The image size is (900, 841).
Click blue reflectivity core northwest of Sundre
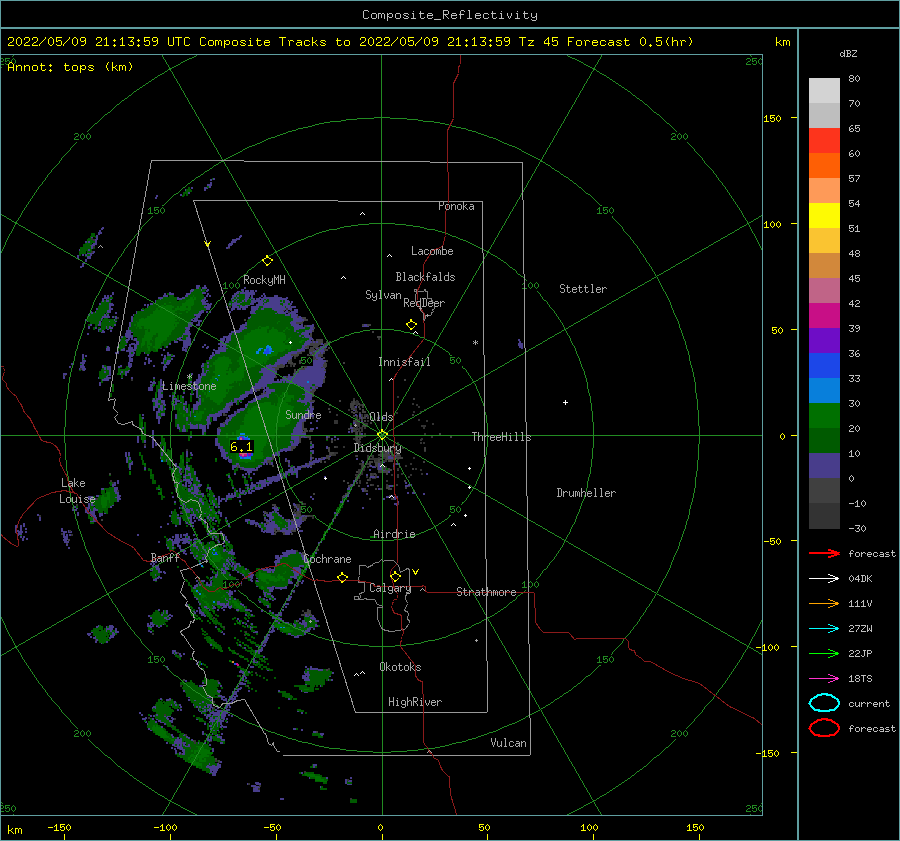[x=265, y=350]
